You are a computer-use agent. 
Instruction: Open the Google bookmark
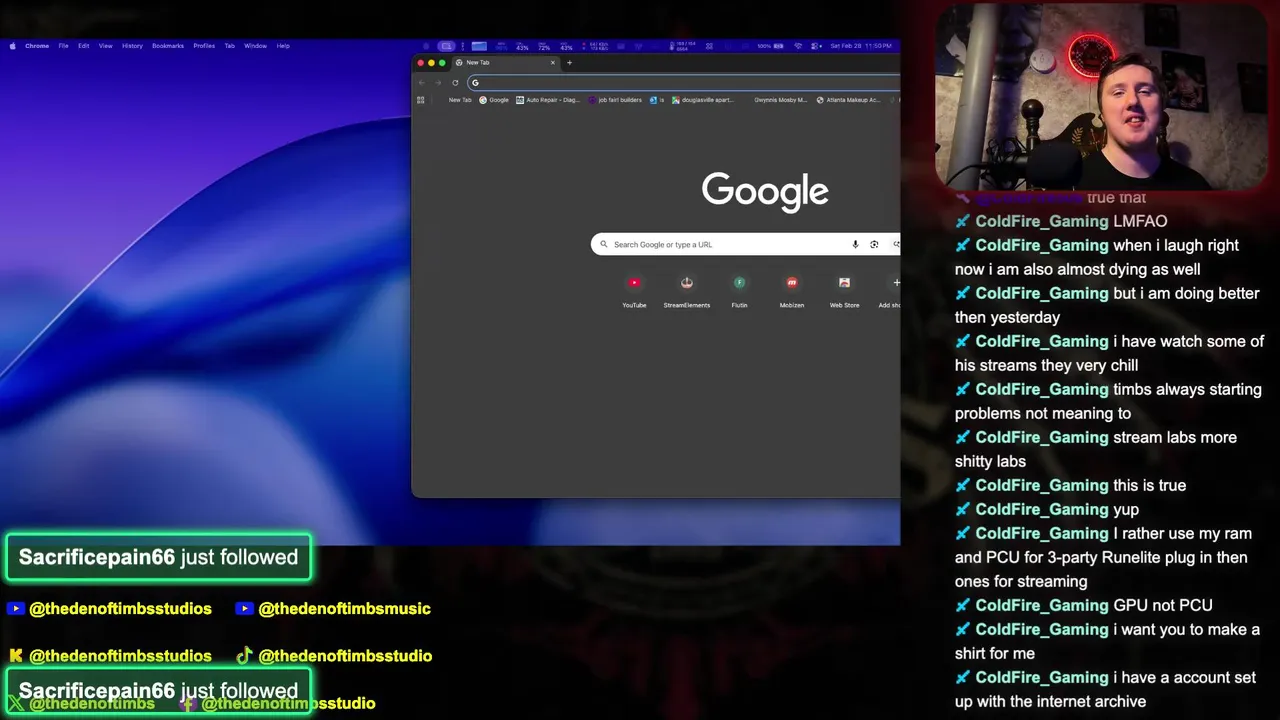click(x=494, y=100)
